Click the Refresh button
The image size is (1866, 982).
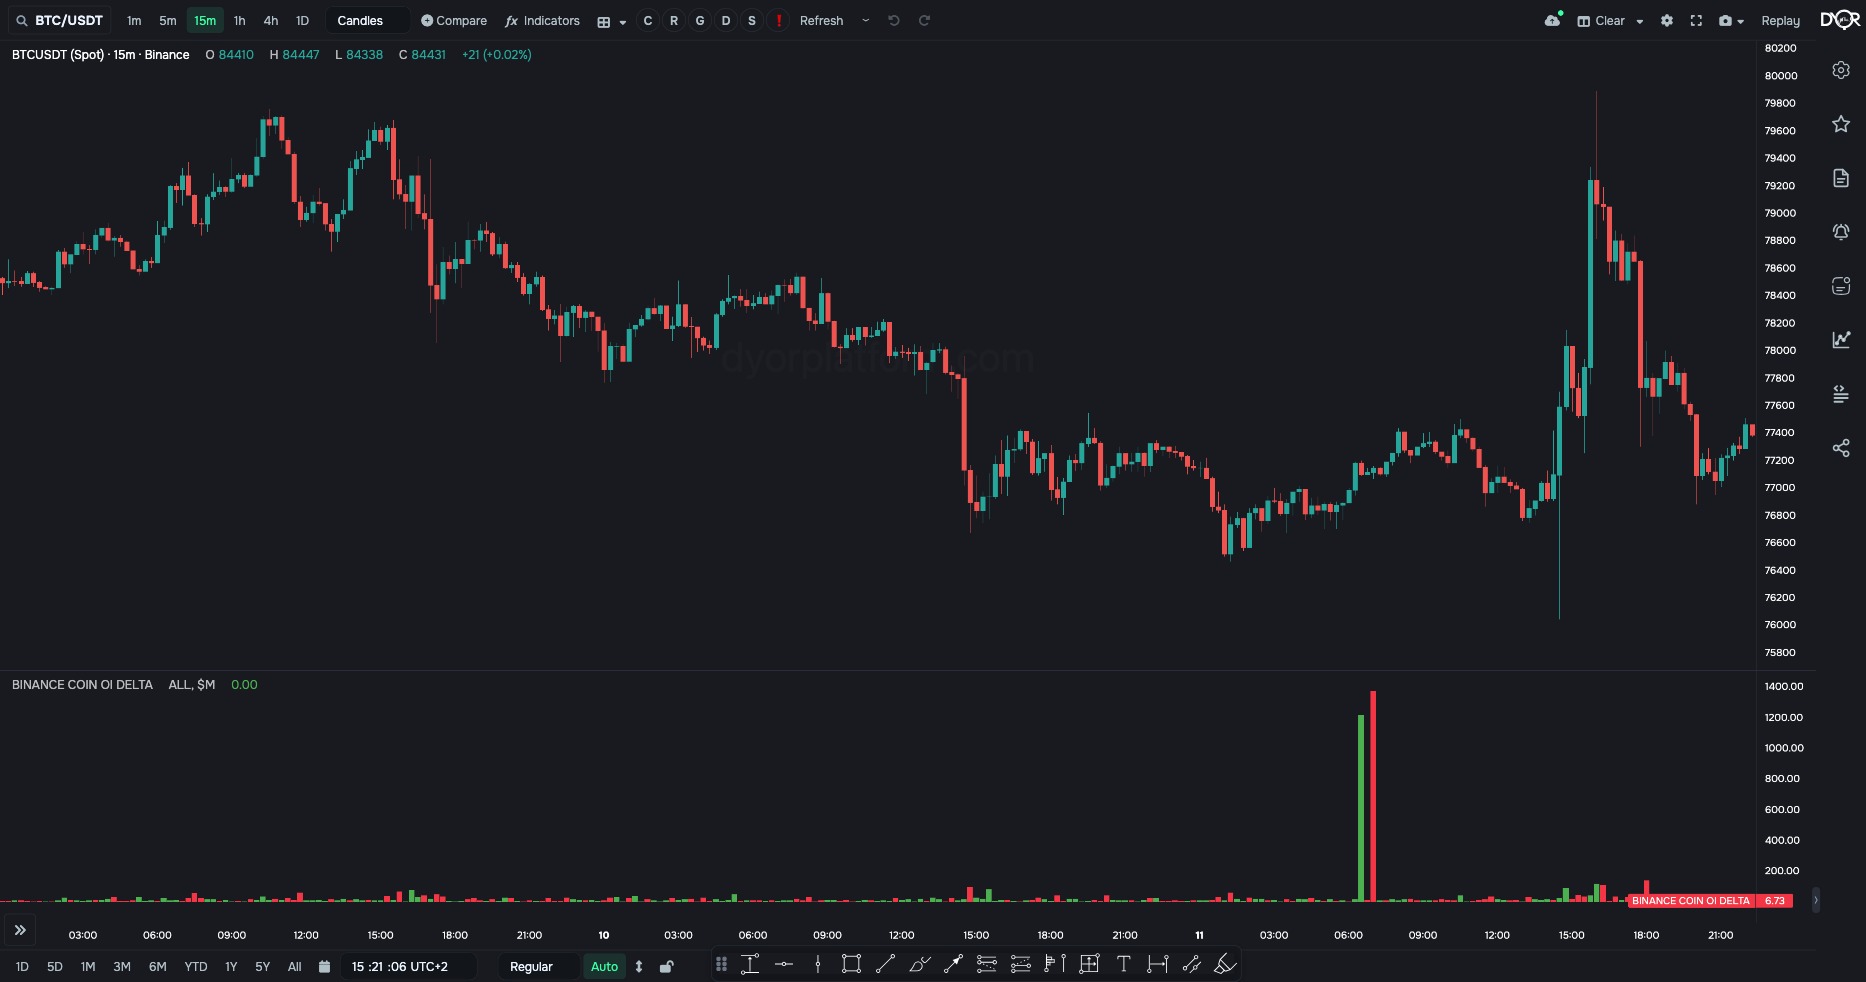[822, 20]
